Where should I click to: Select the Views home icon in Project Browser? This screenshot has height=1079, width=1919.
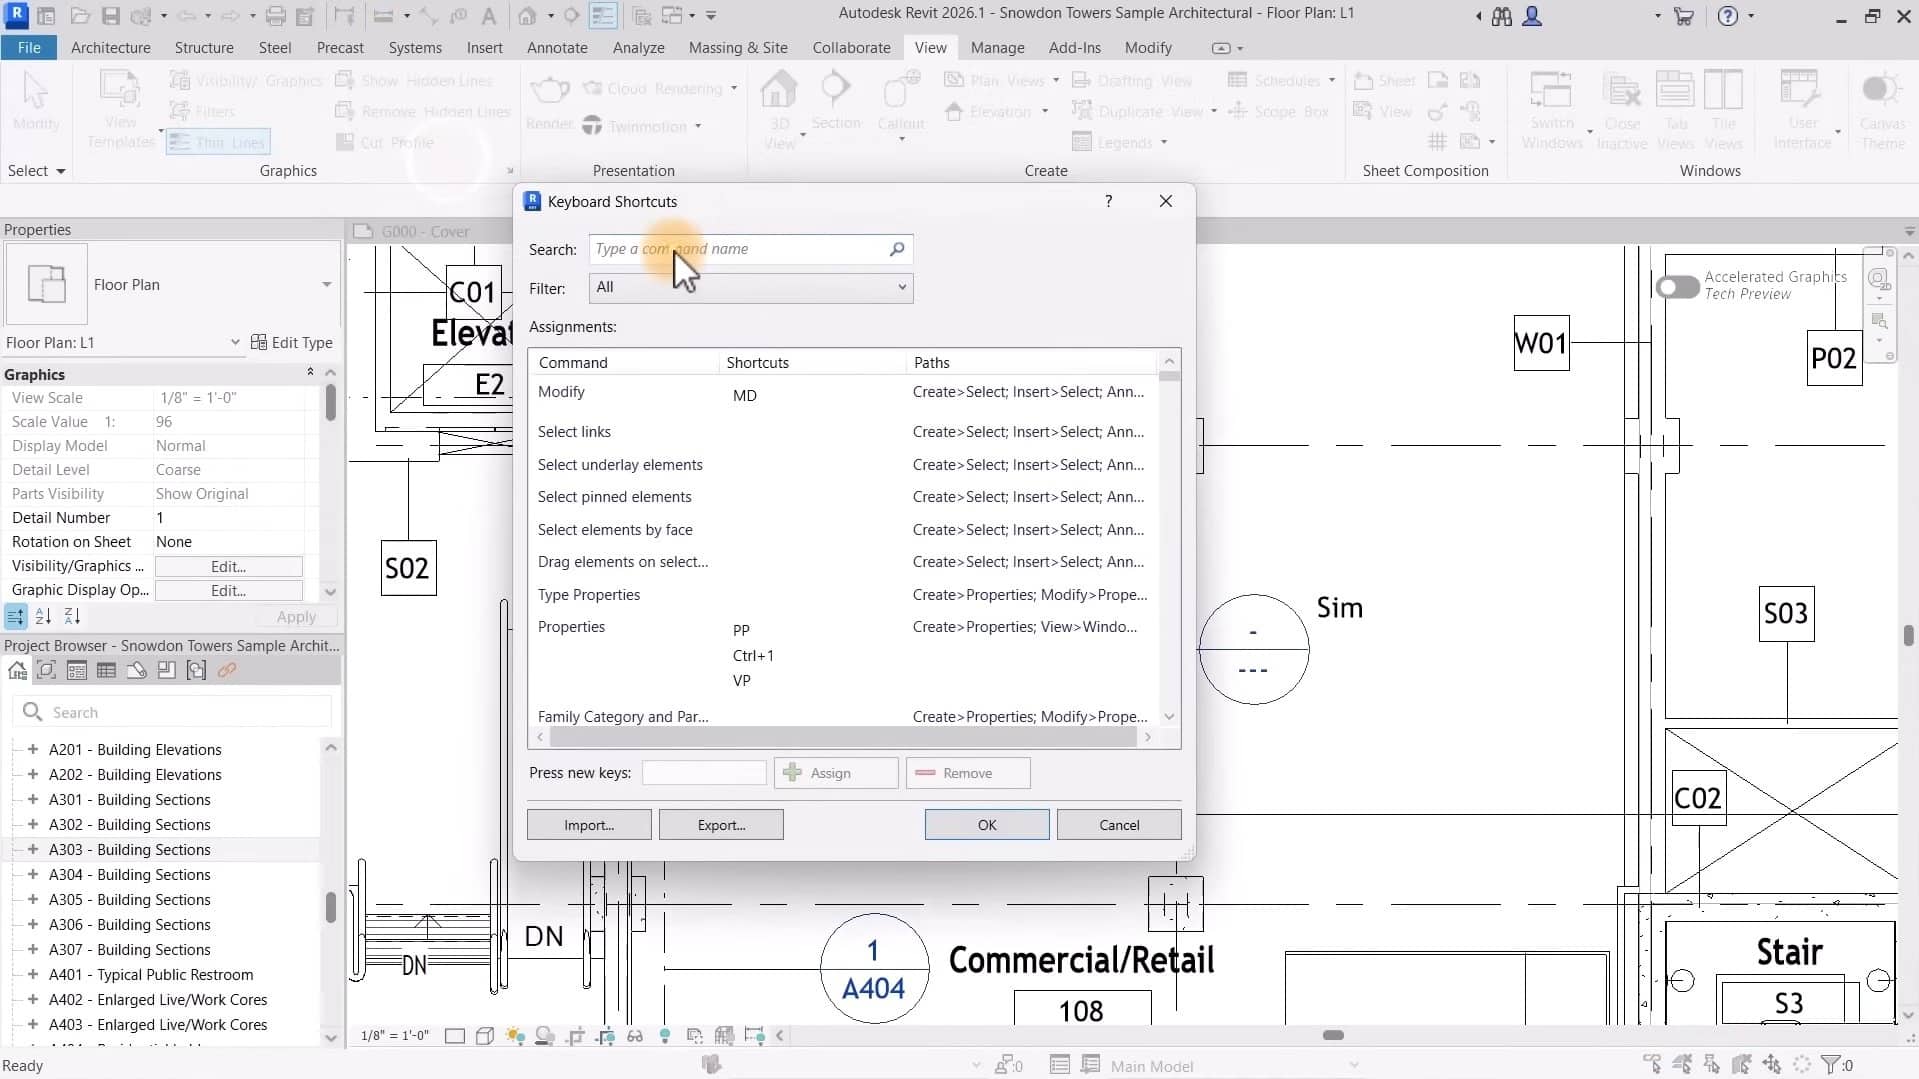click(x=17, y=670)
